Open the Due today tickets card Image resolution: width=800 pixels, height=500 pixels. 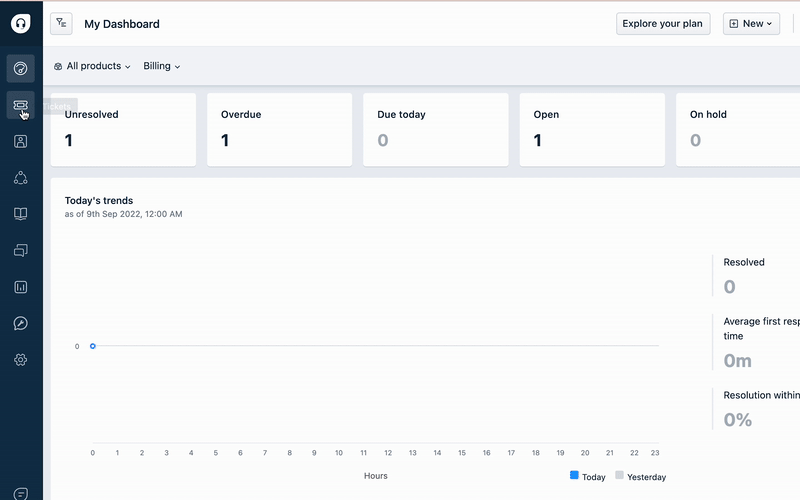tap(436, 130)
